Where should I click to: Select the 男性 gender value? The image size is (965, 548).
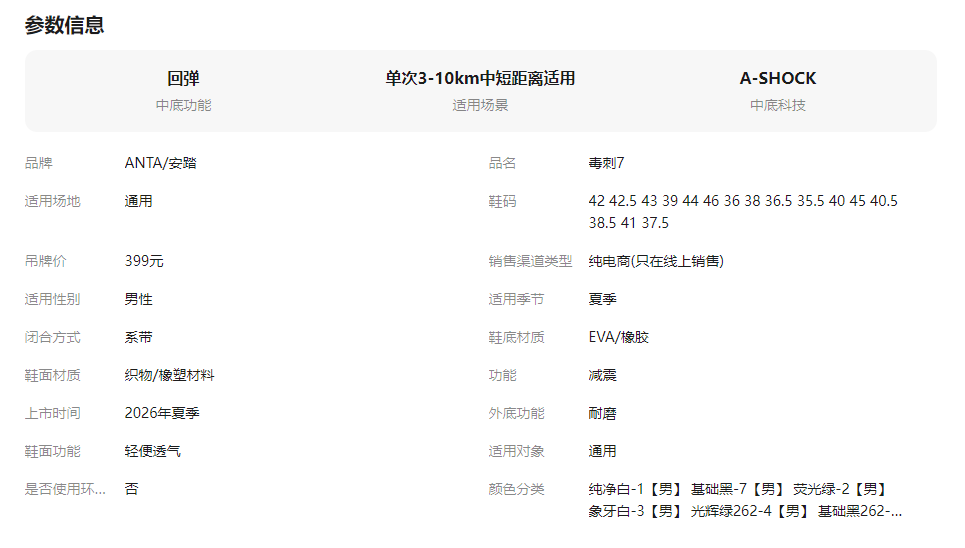(x=139, y=299)
